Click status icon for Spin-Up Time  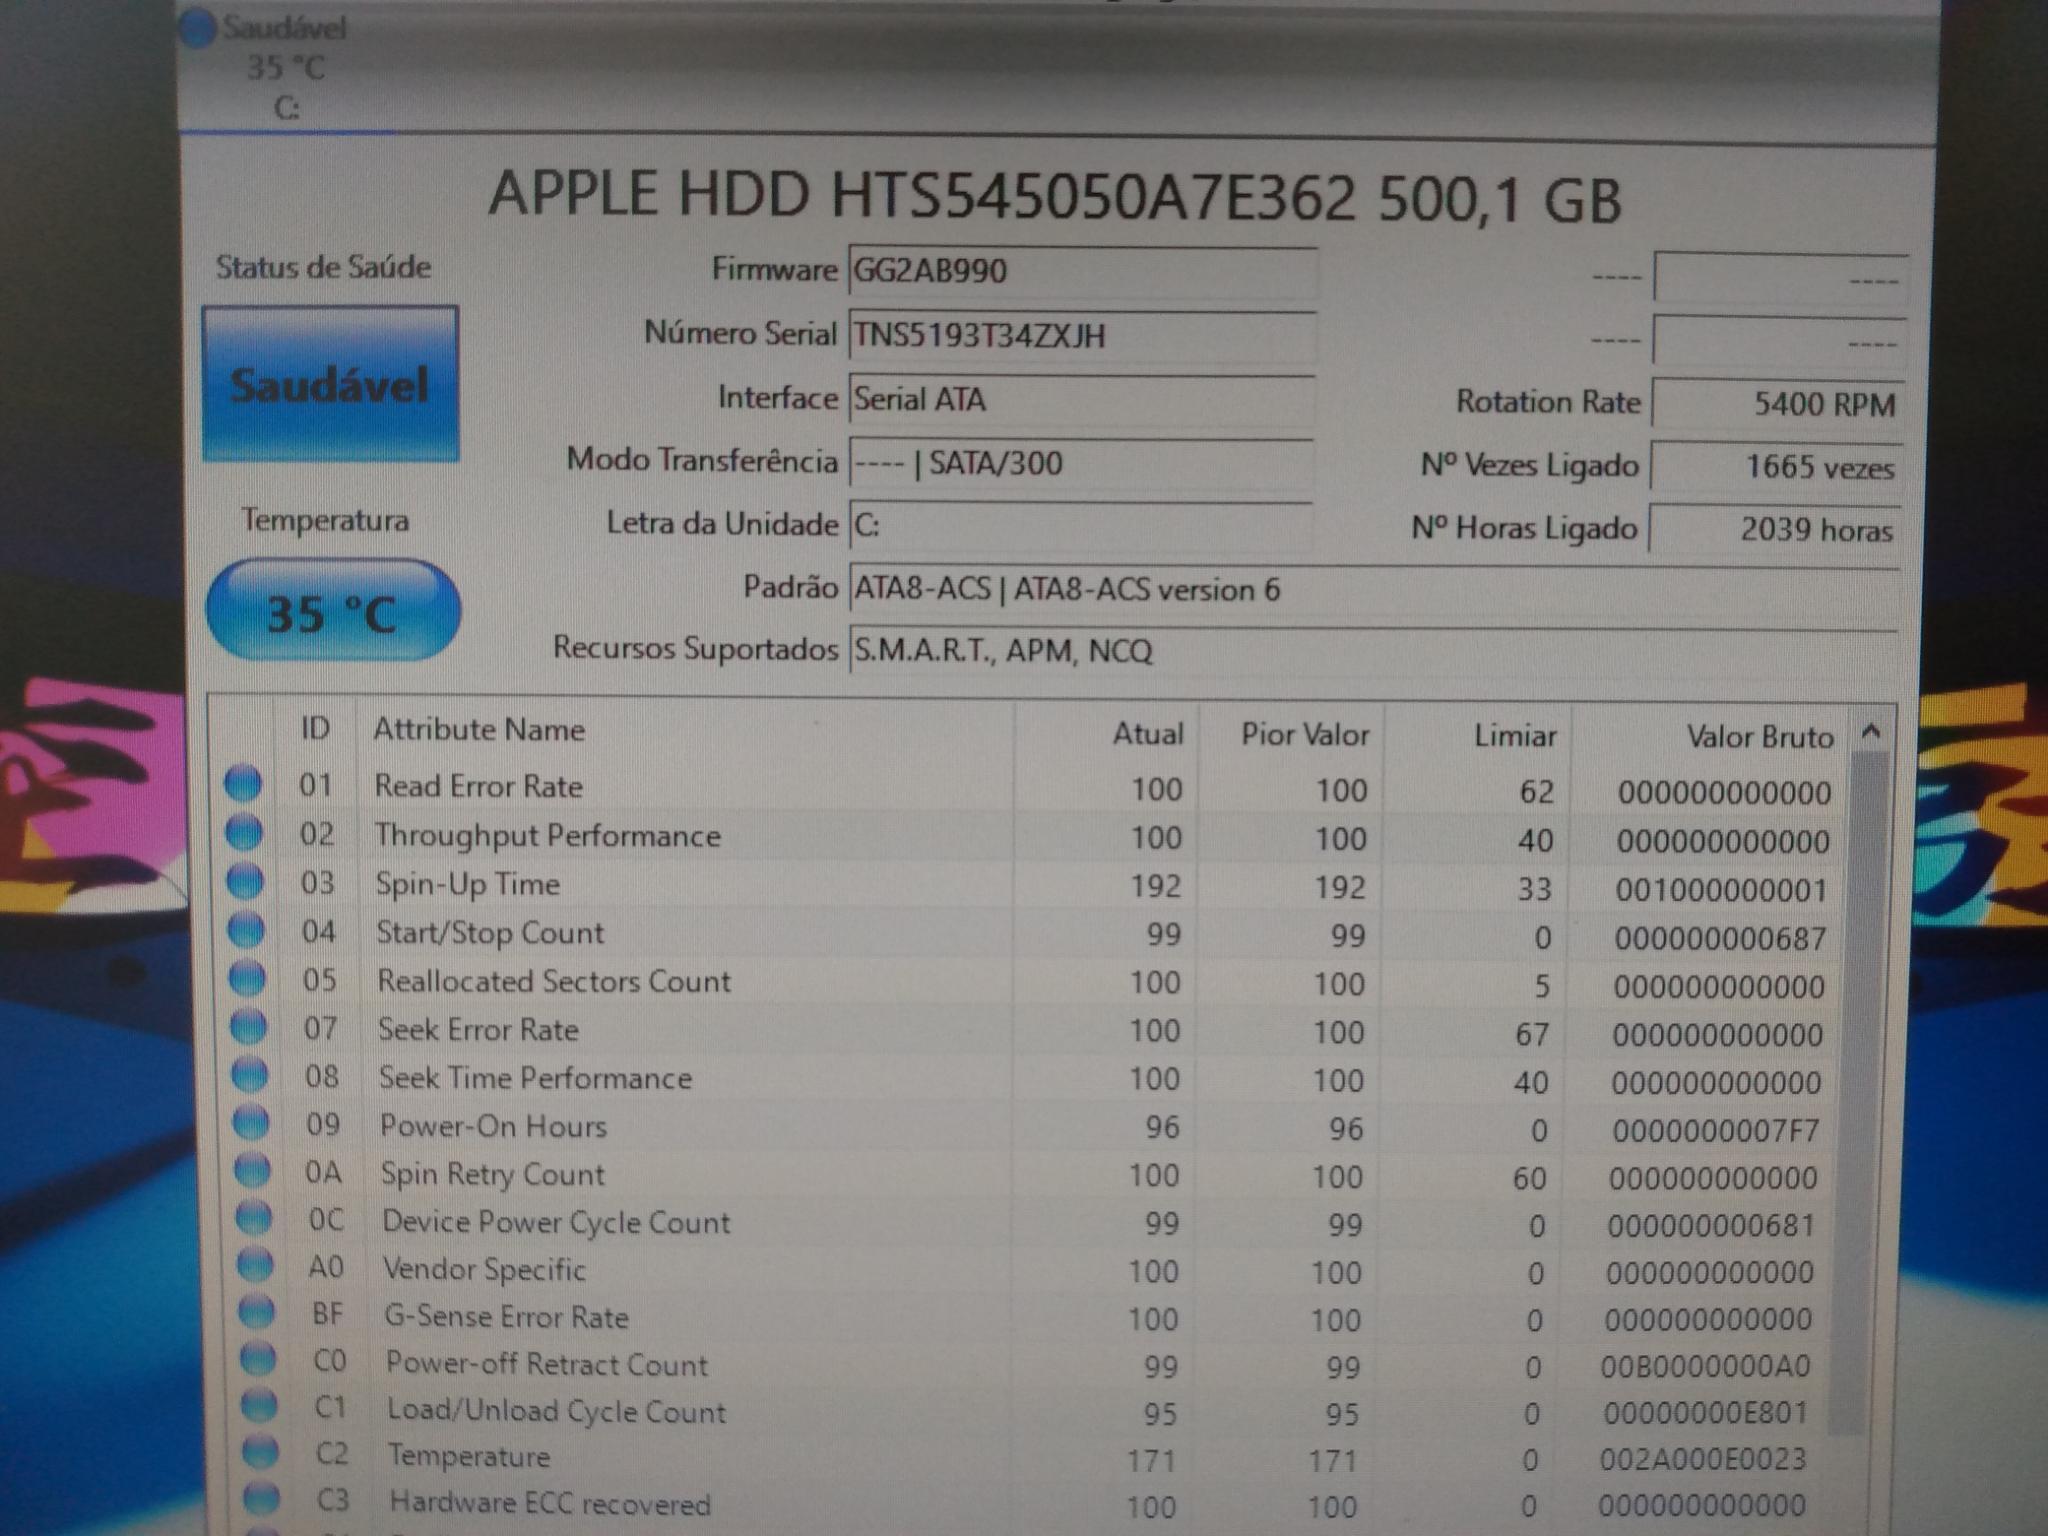point(245,882)
